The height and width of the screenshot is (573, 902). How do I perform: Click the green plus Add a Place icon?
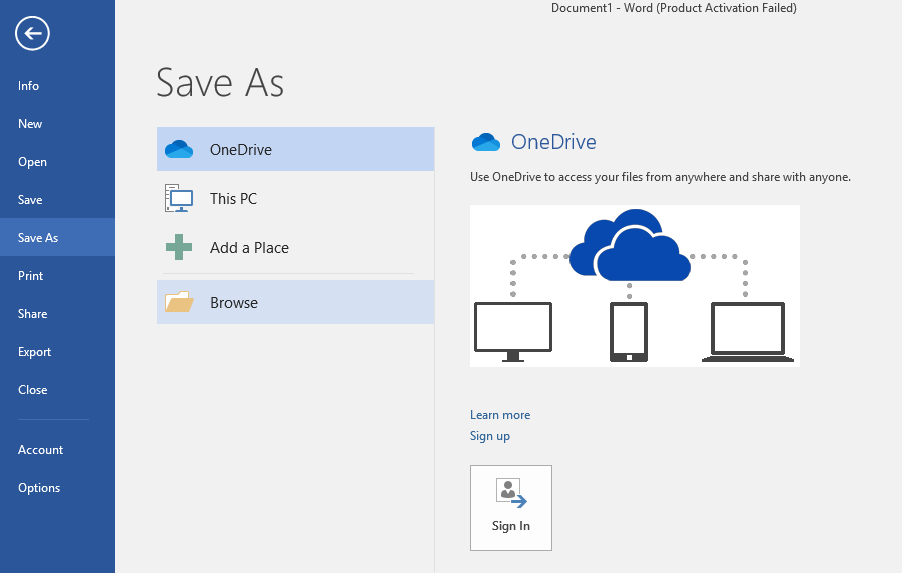pyautogui.click(x=179, y=247)
